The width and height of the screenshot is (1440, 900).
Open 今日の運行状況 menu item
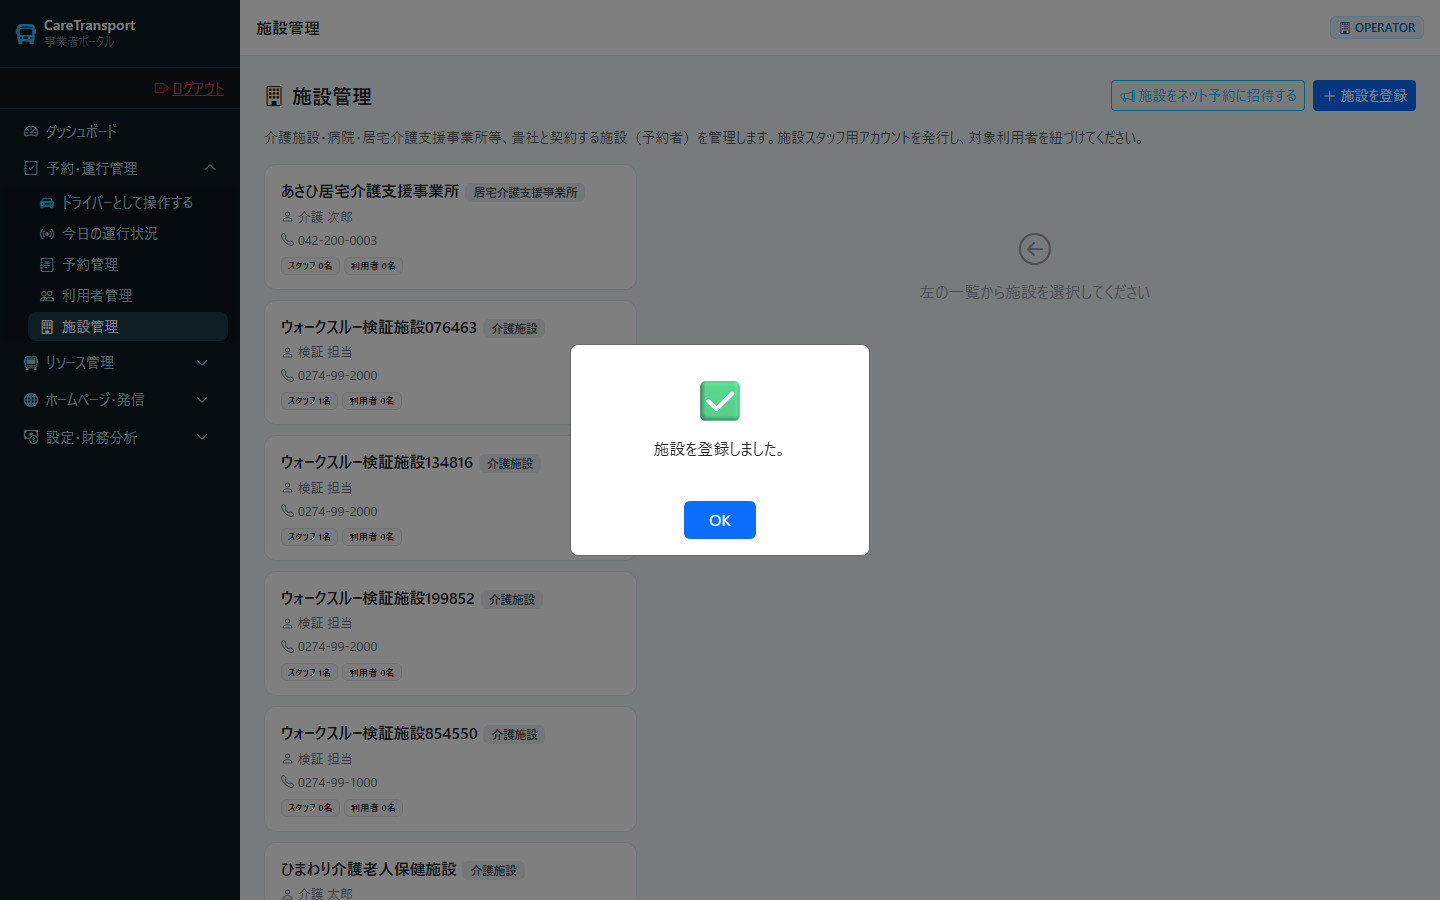coord(128,233)
